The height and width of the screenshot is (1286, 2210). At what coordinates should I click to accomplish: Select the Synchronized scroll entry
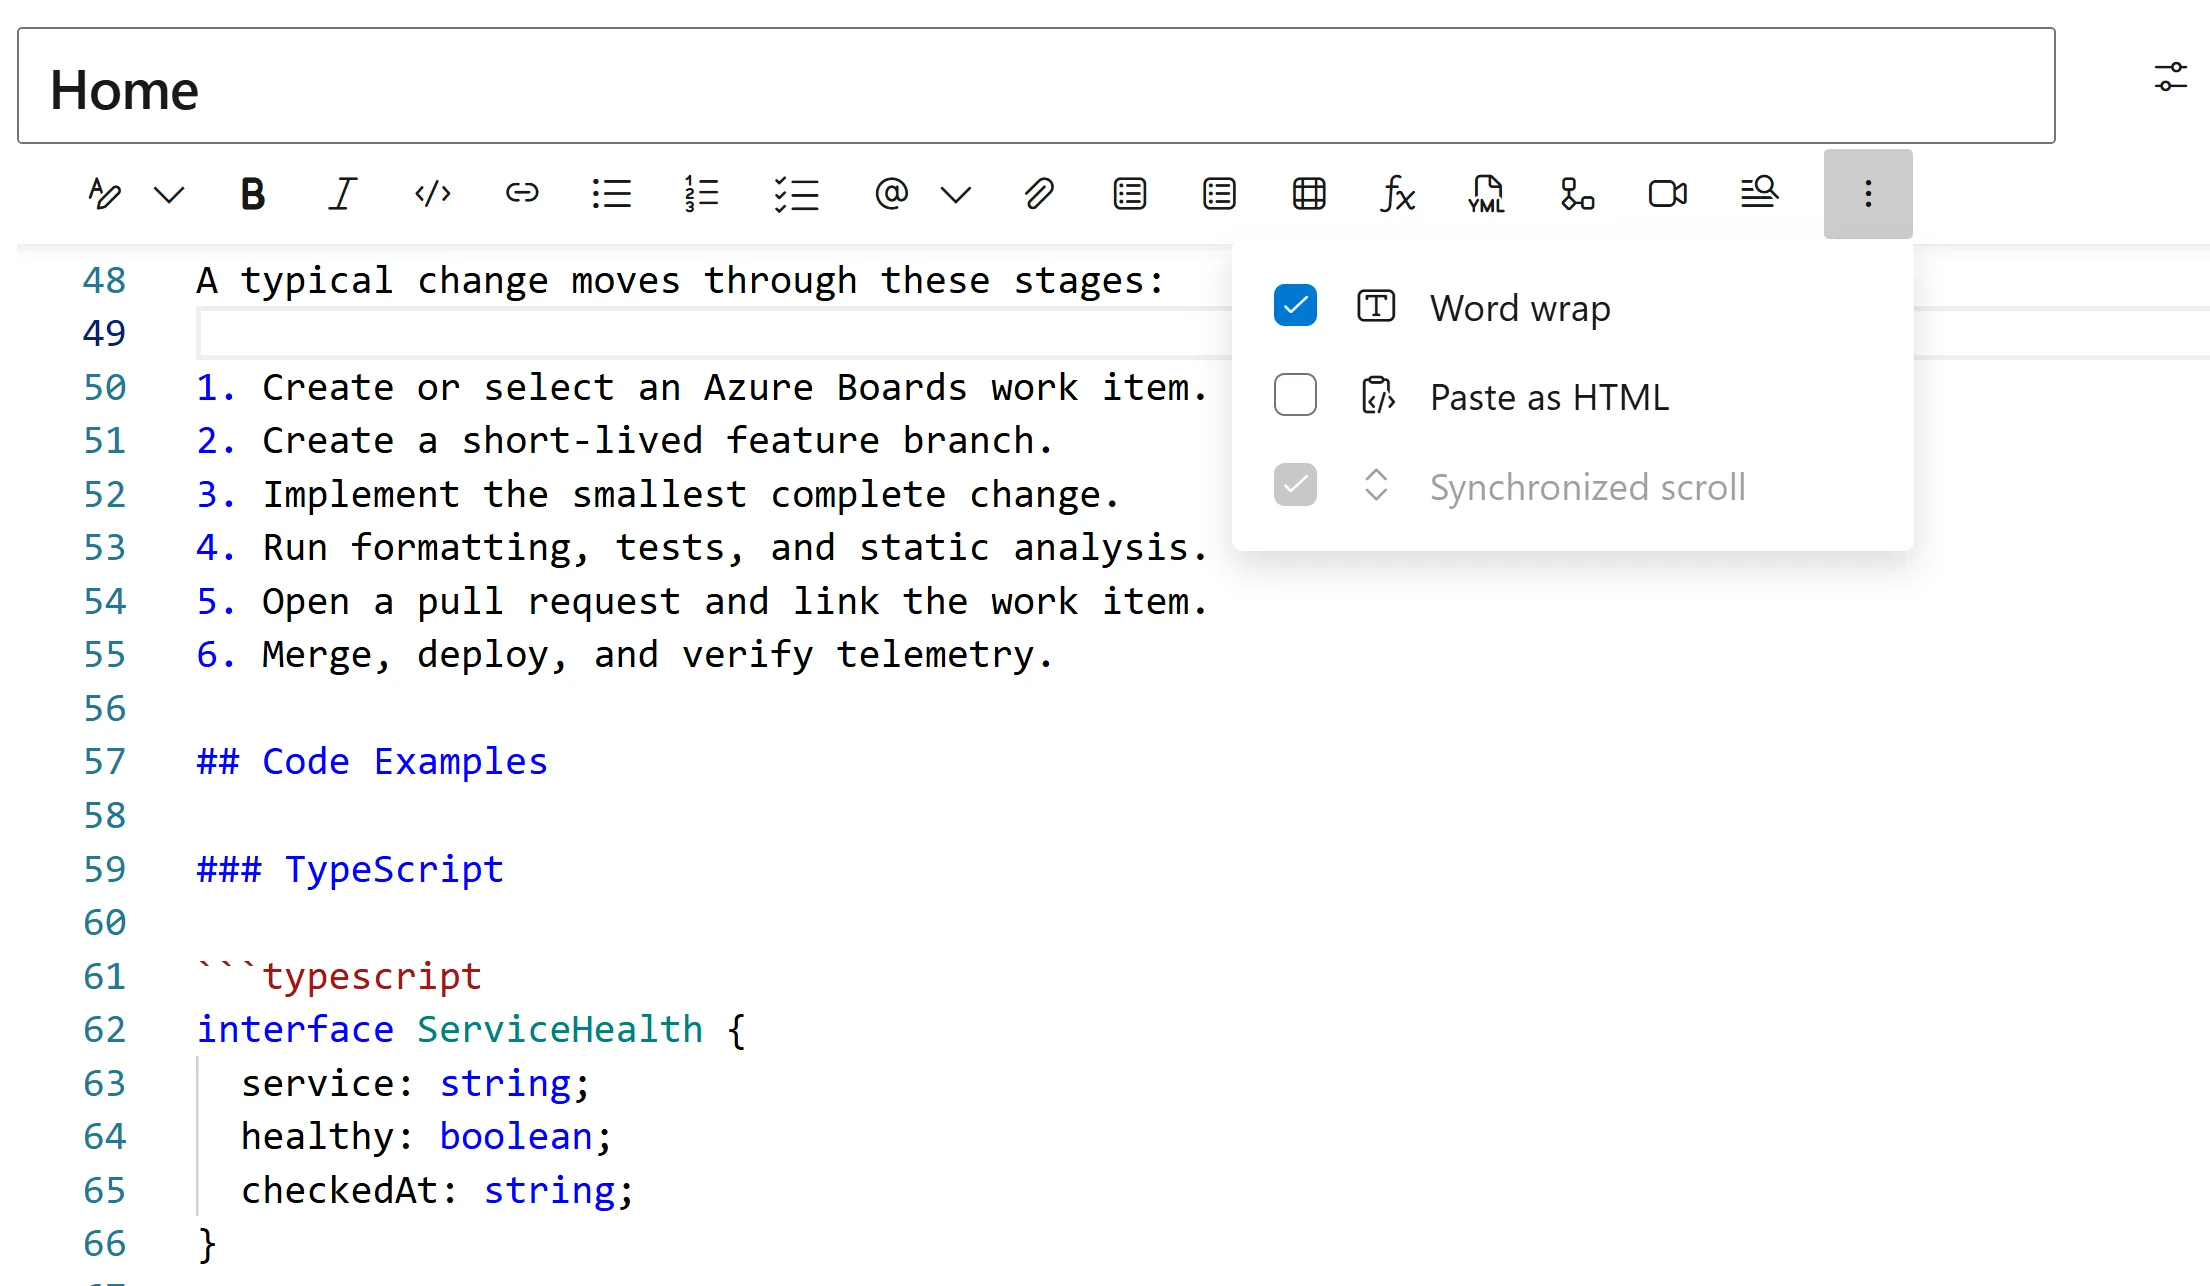point(1573,486)
